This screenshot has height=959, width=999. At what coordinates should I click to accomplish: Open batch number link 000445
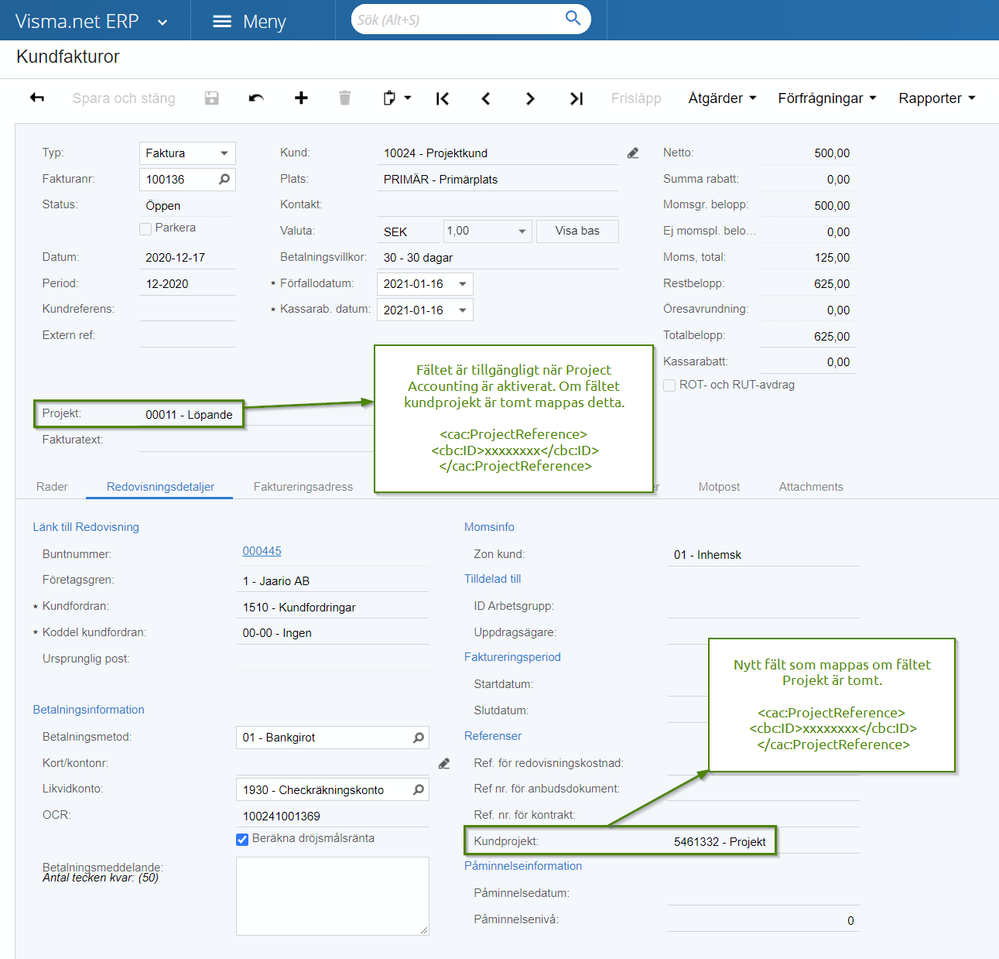262,551
